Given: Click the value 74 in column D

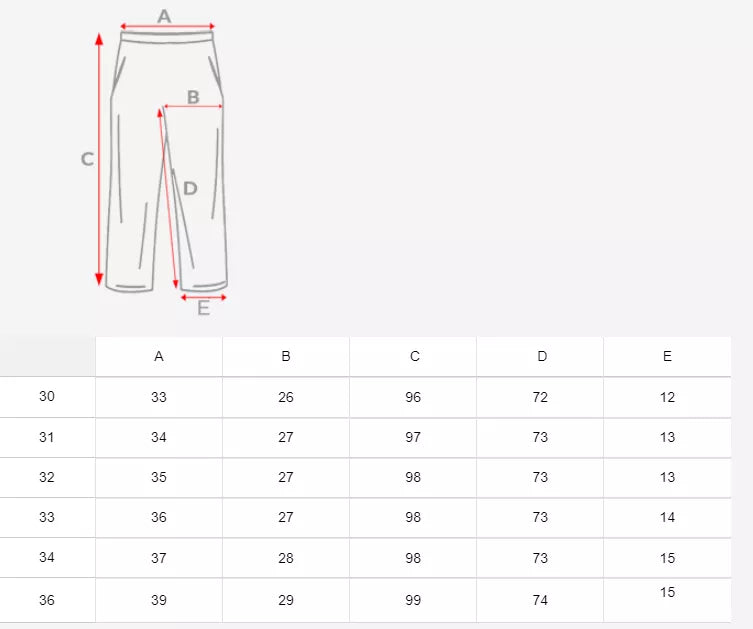Looking at the screenshot, I should pyautogui.click(x=541, y=600).
